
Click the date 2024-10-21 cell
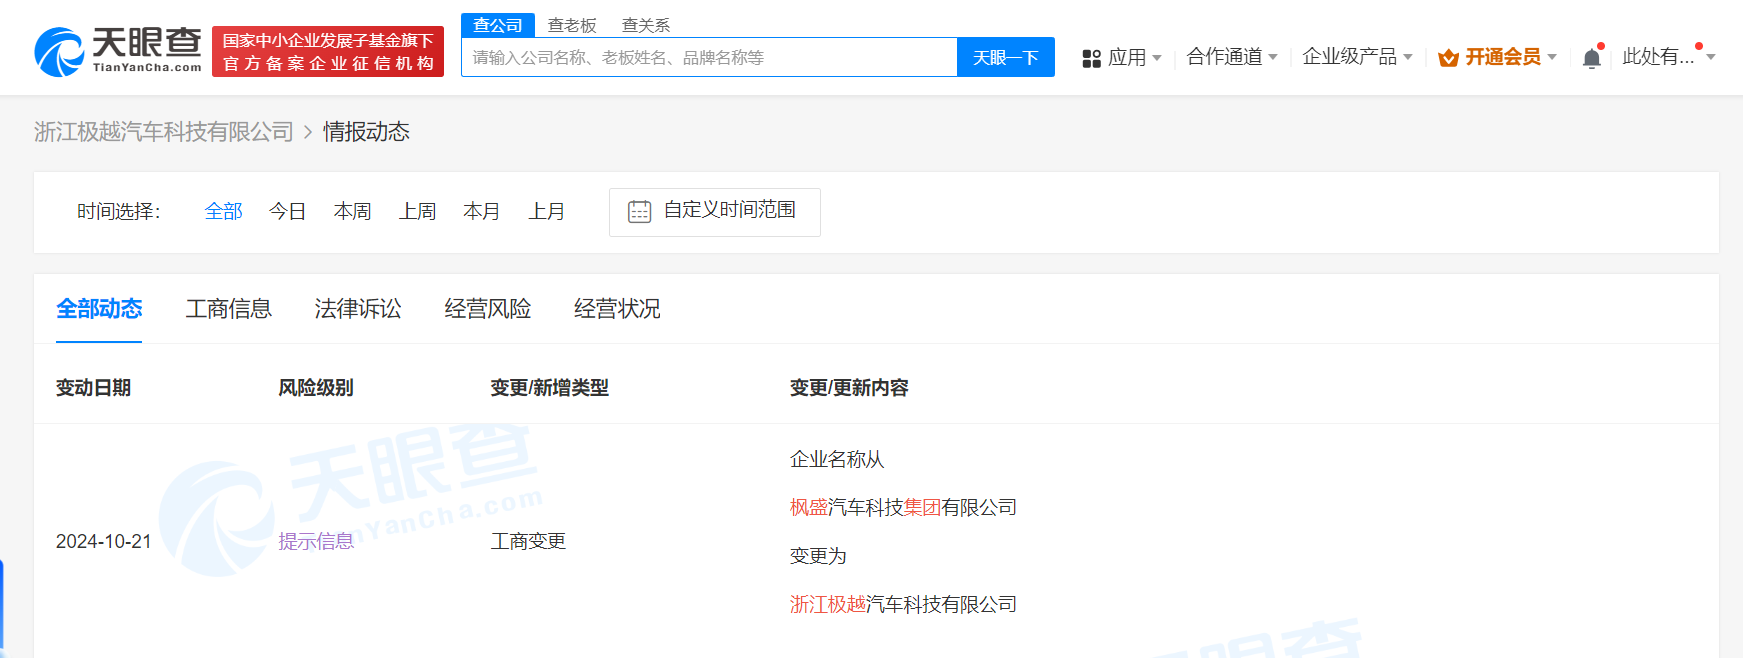(104, 541)
